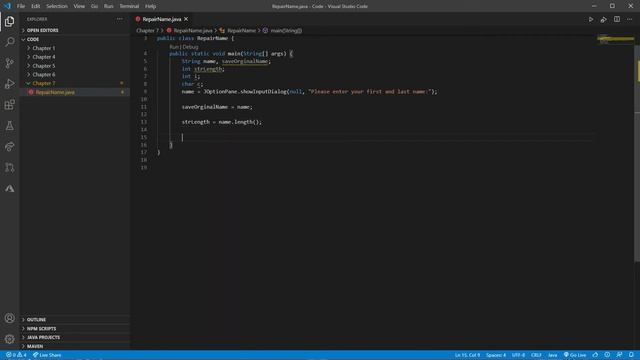Click the Java language mode entry
Screen dimensions: 640x360
553,355
